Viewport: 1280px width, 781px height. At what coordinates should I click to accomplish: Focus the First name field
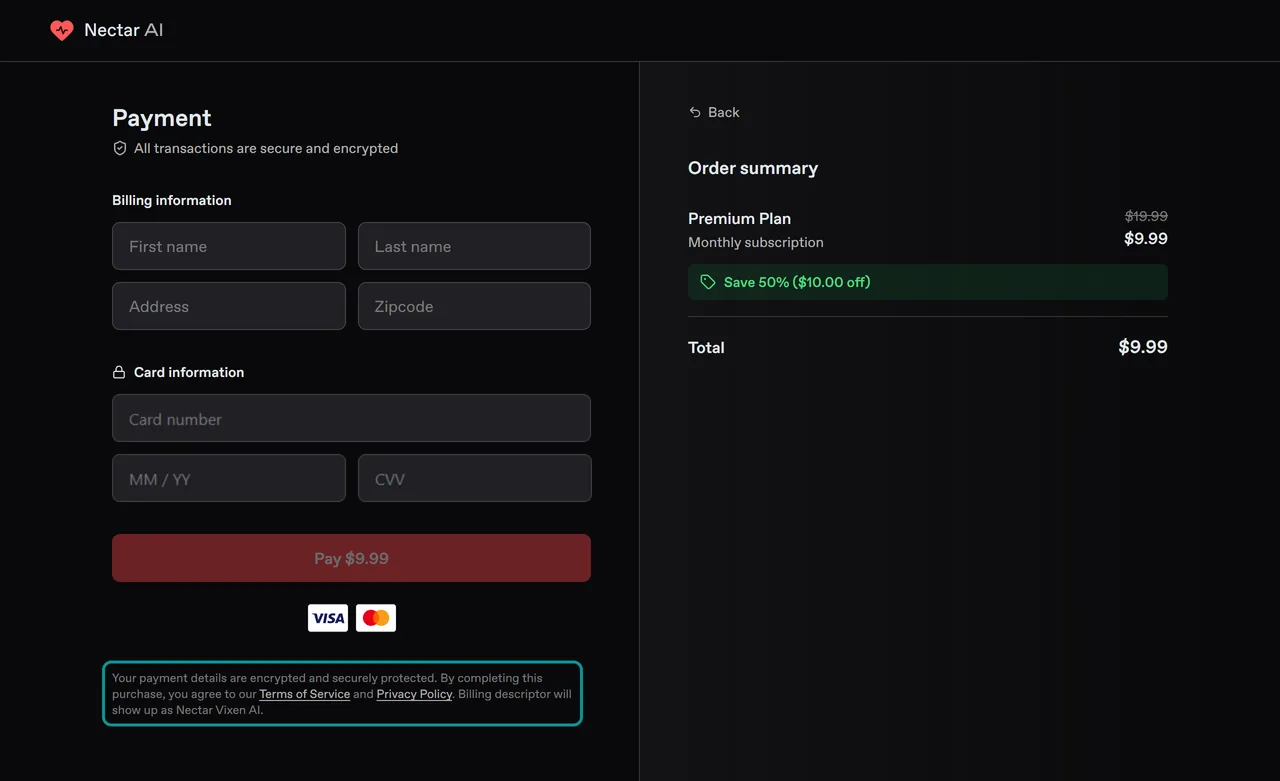point(229,246)
